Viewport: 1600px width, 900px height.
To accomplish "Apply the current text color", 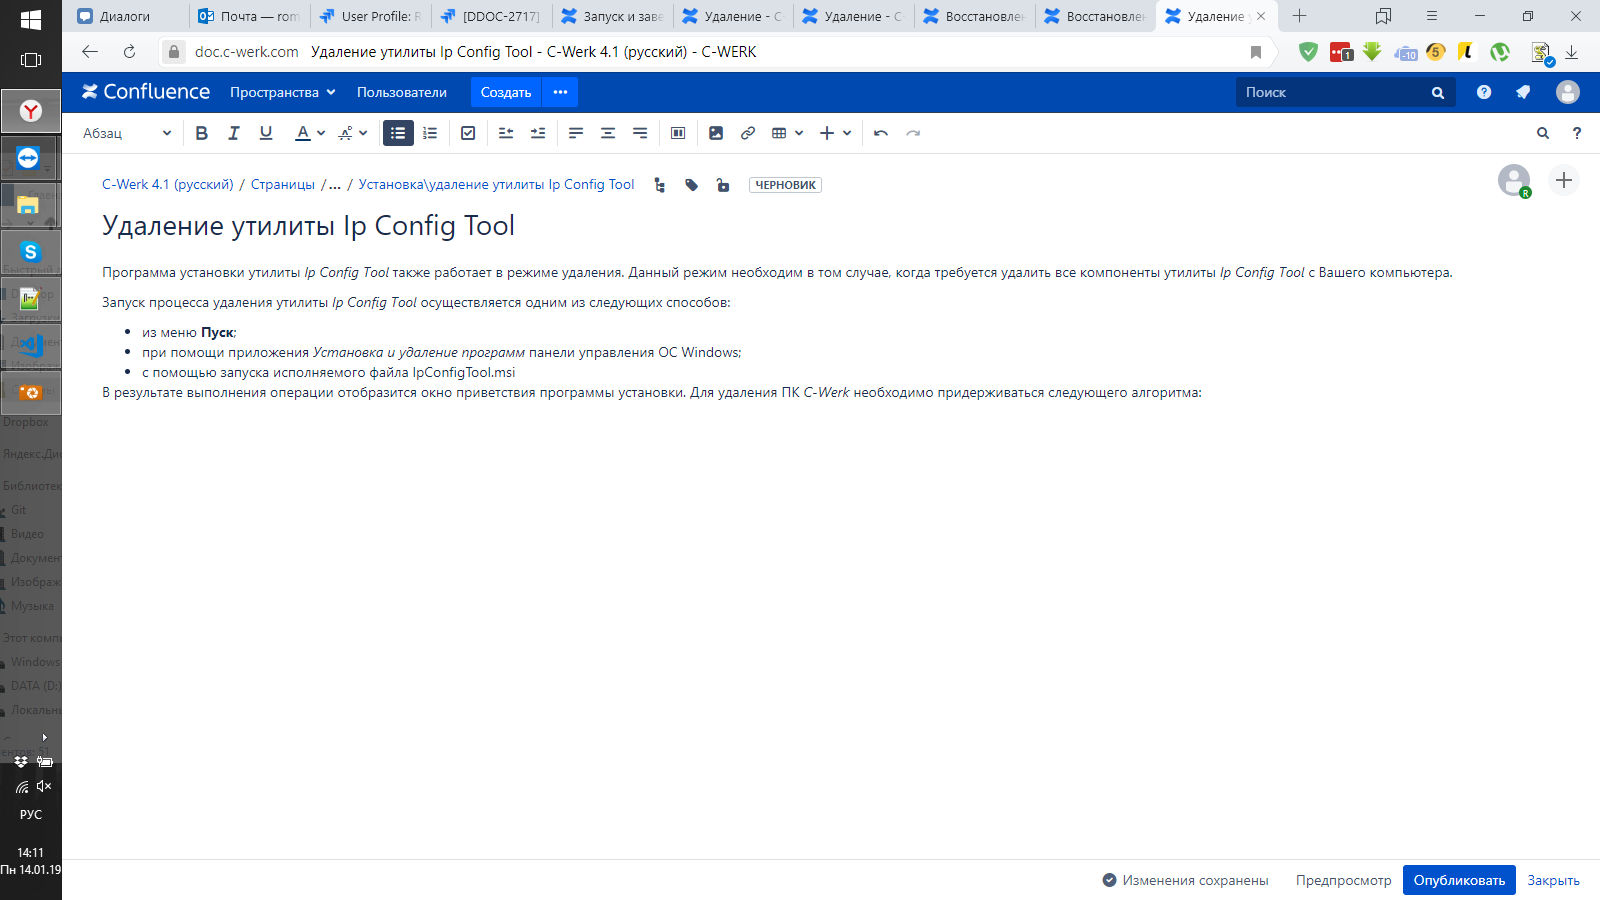I will coord(303,133).
